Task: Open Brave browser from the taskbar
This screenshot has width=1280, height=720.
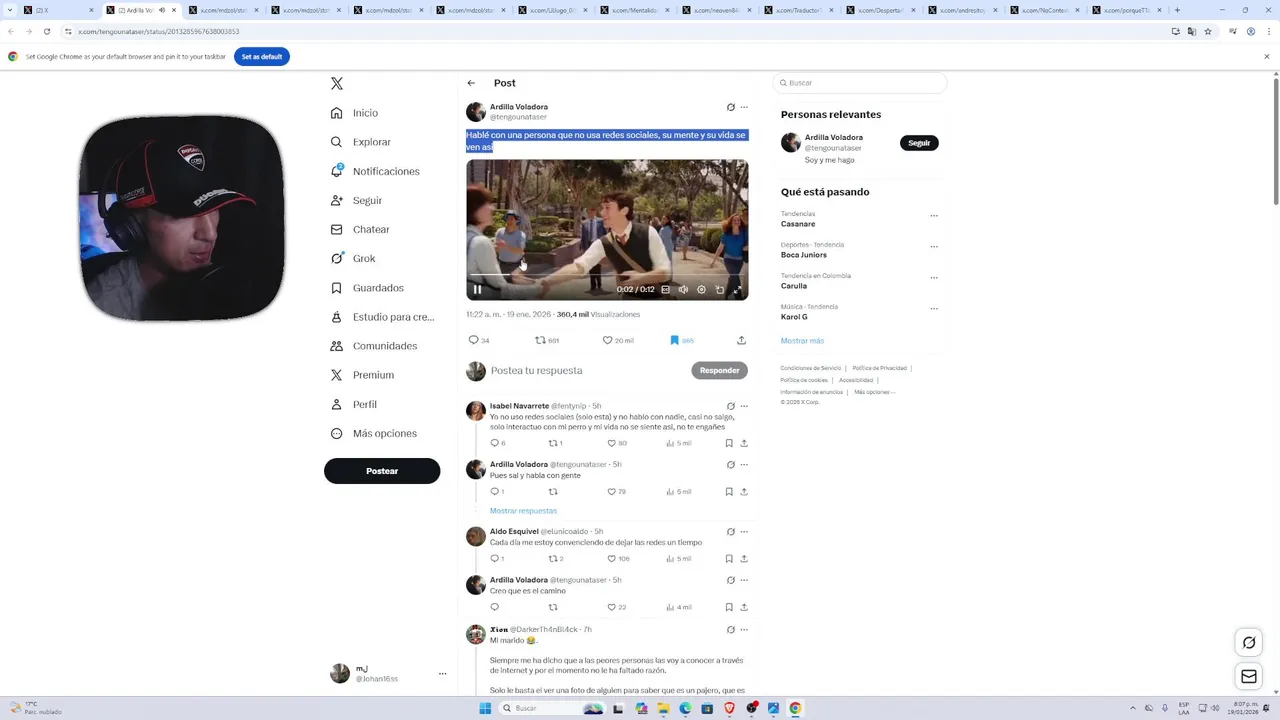Action: [729, 708]
